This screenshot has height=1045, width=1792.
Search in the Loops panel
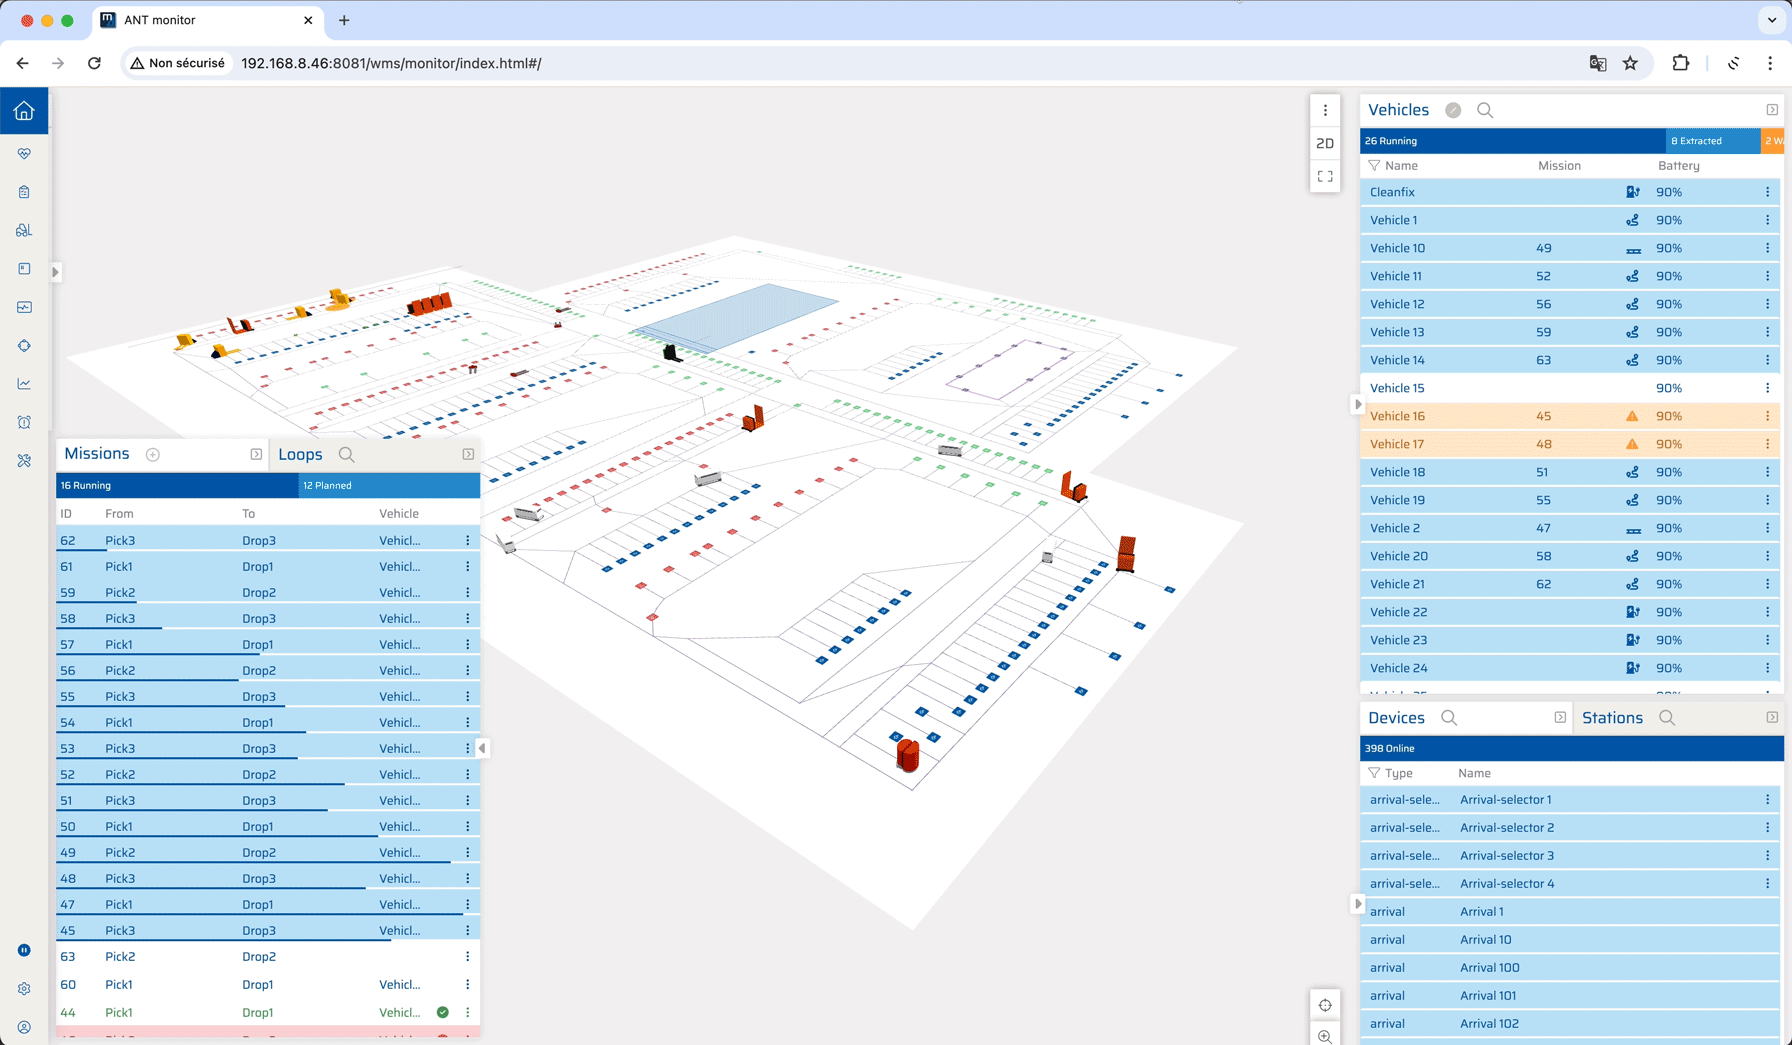(x=346, y=454)
